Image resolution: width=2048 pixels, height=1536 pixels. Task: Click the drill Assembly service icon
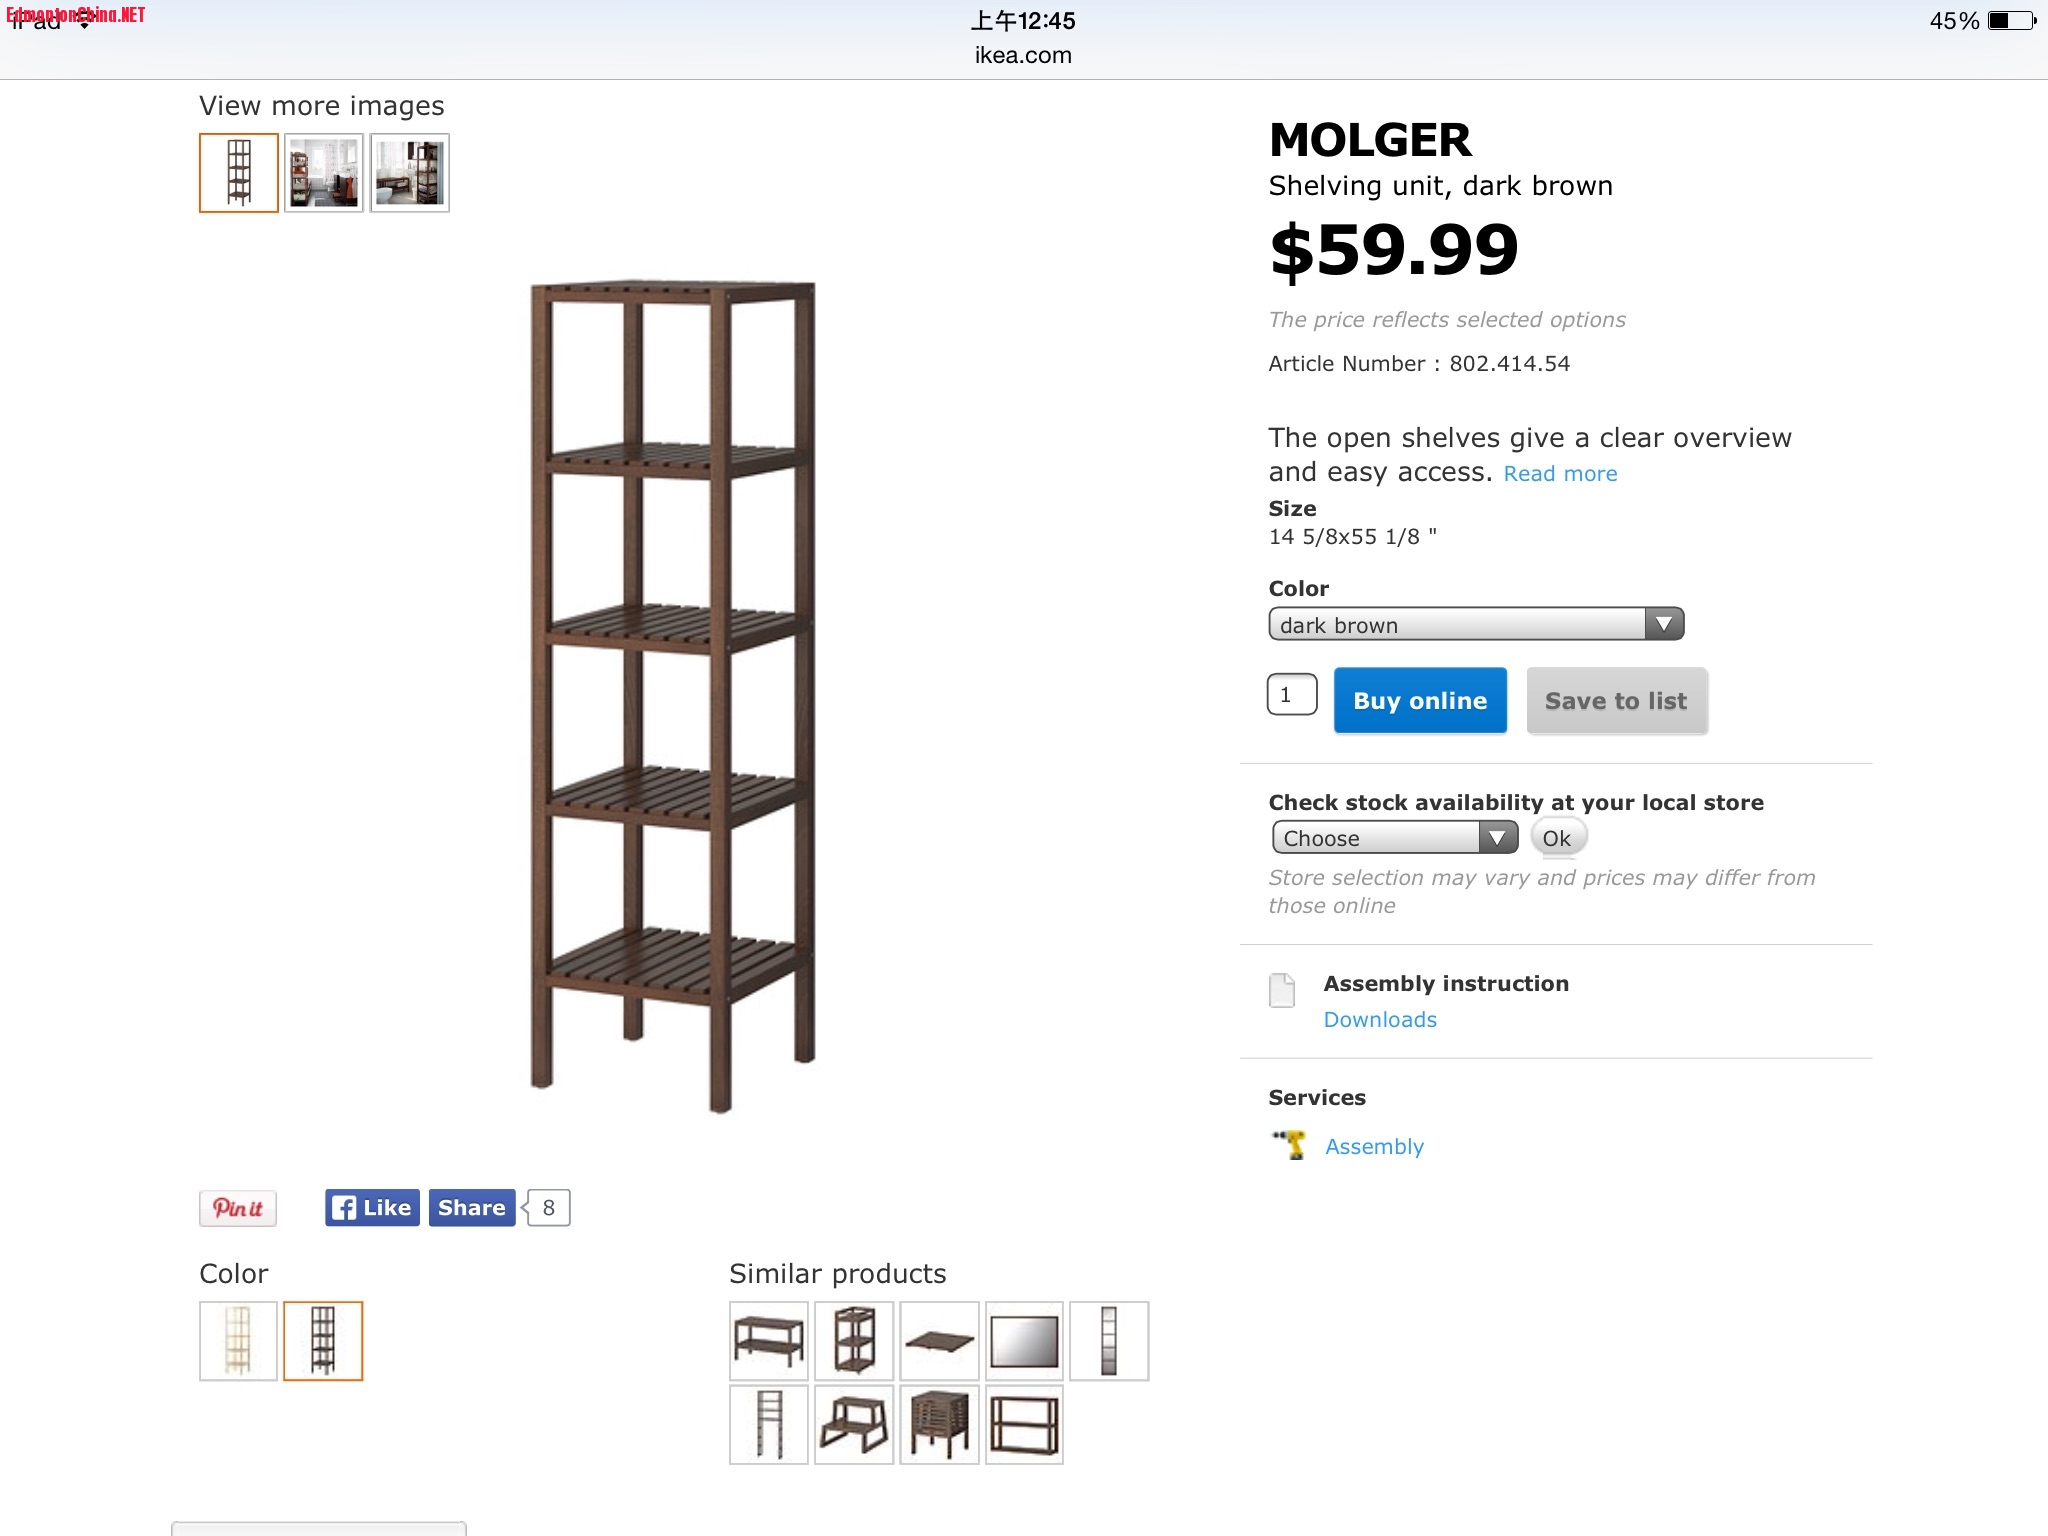click(1289, 1144)
